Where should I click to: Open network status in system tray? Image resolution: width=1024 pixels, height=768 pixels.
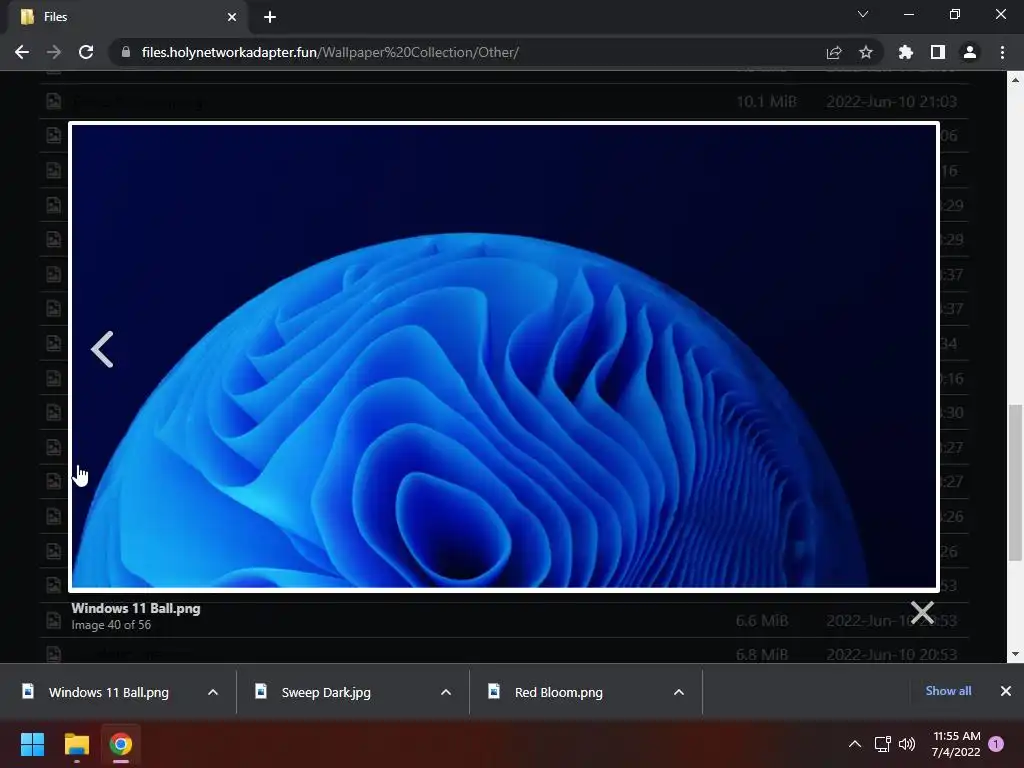(x=882, y=744)
